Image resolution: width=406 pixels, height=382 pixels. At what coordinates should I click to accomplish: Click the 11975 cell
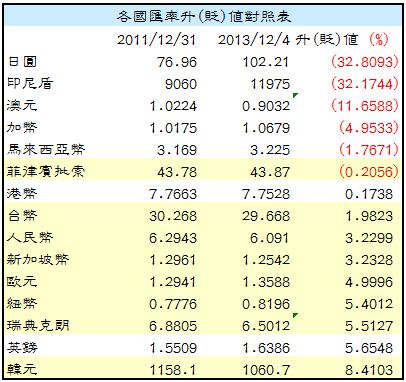[270, 84]
